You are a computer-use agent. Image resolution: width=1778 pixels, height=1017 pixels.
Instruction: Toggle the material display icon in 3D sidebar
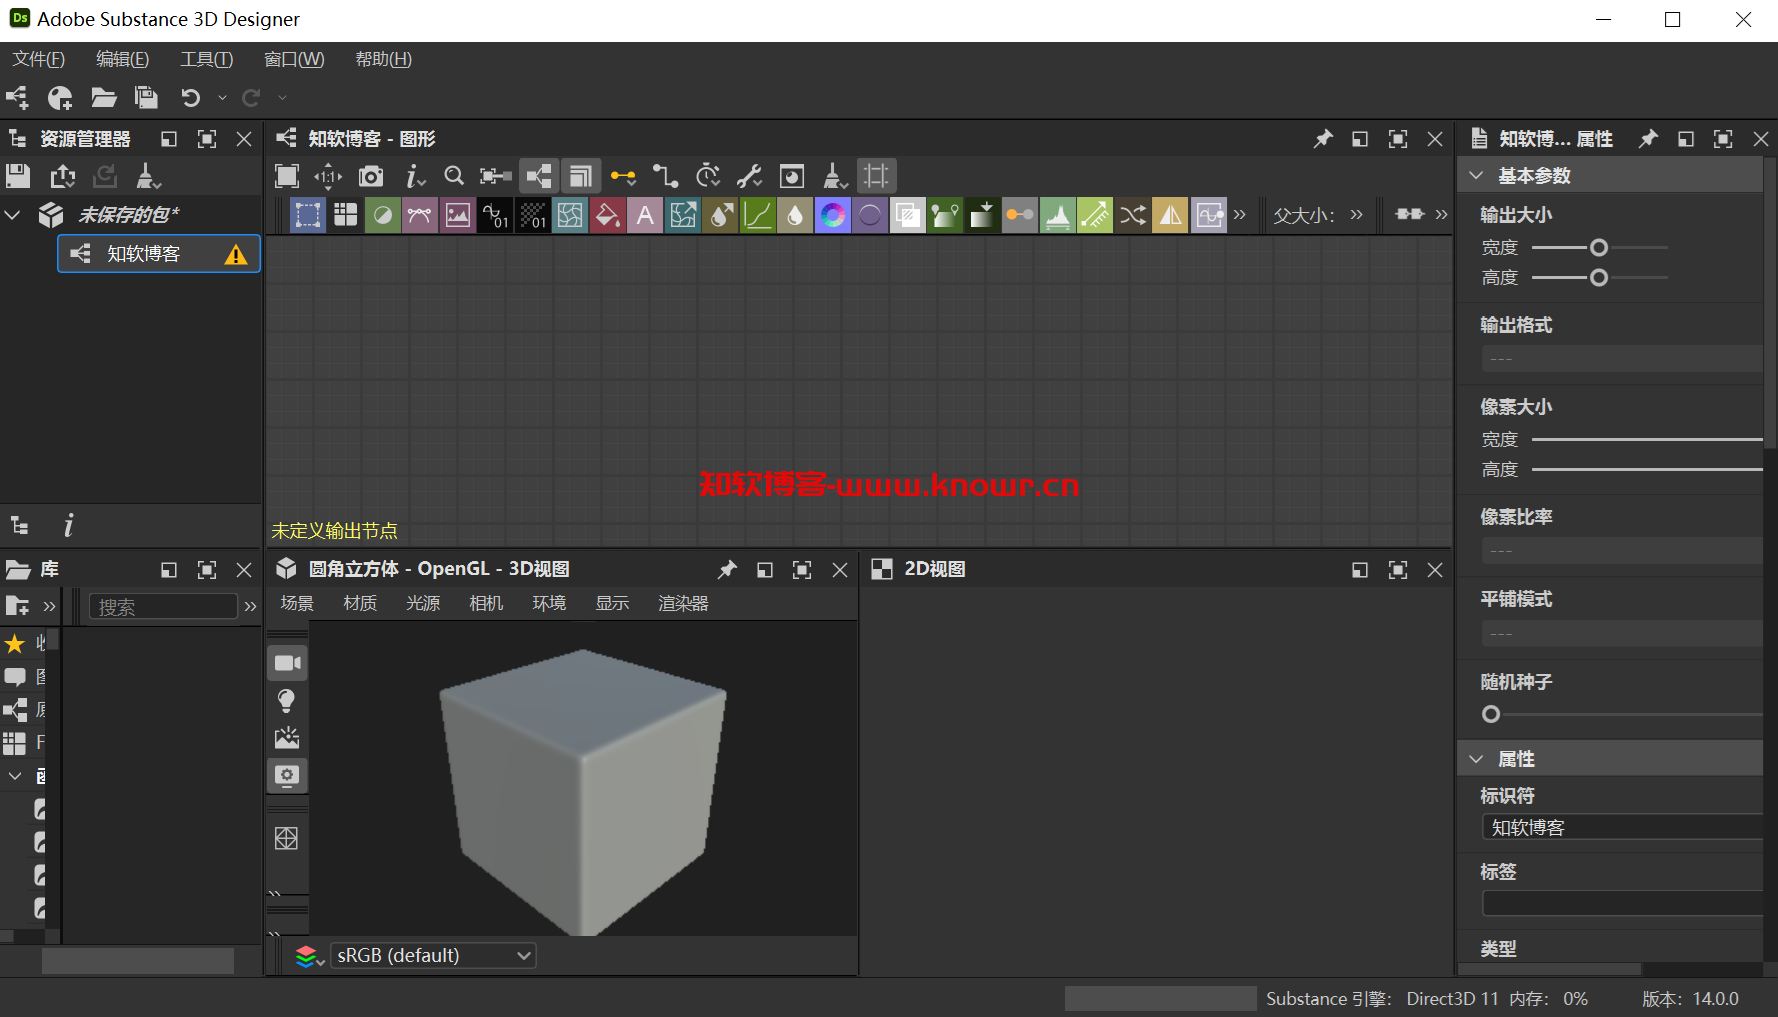pos(287,775)
